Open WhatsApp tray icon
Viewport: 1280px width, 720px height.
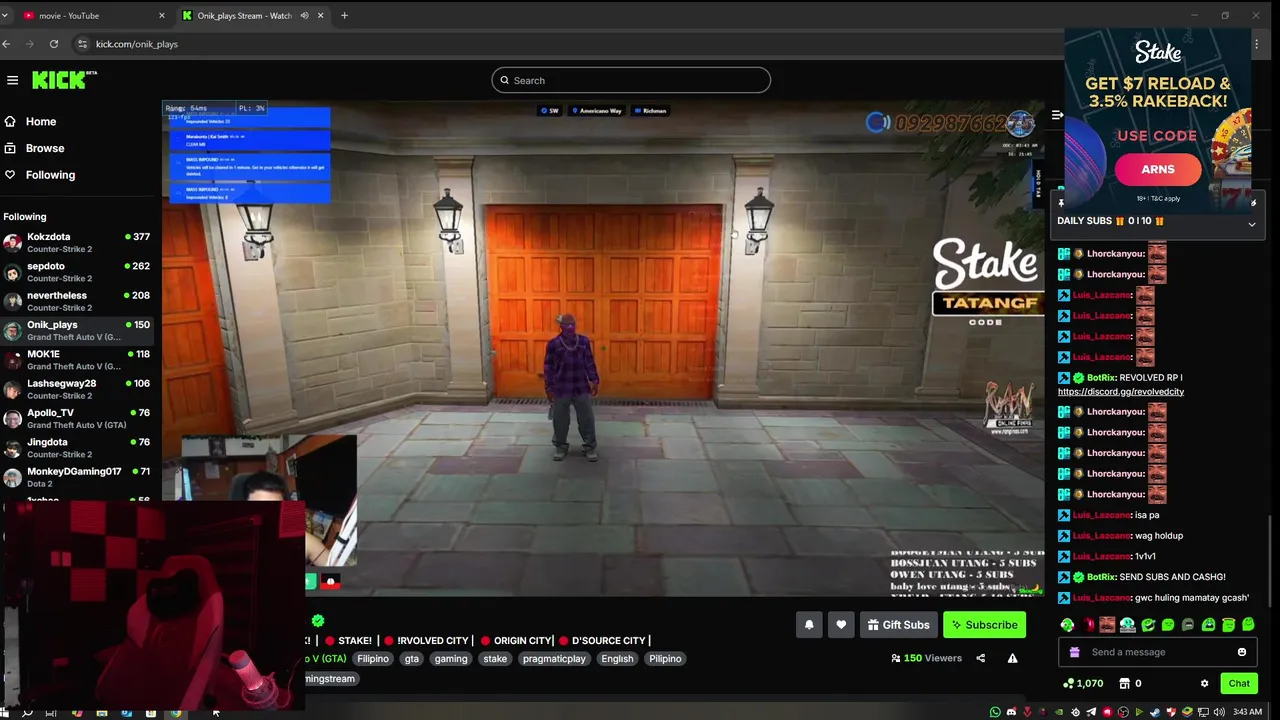[995, 712]
